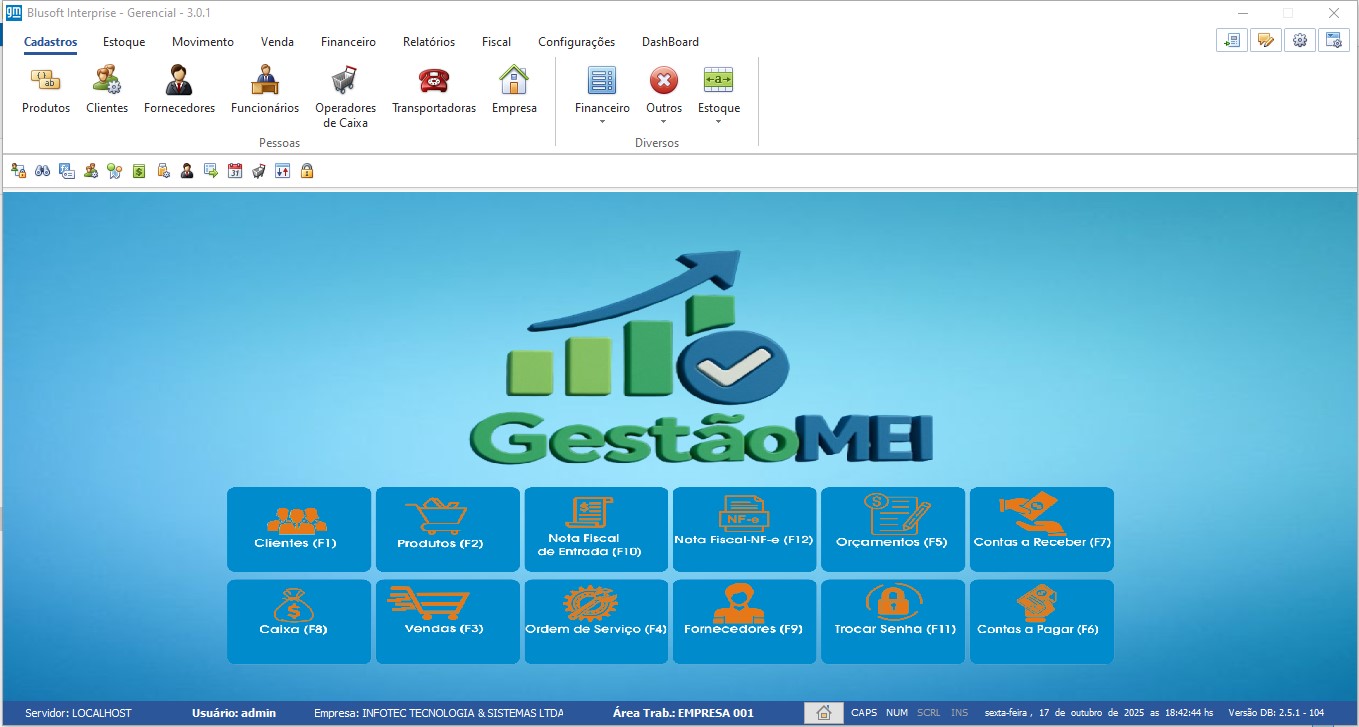Click the shopping cart icon in the quick toolbar
Image resolution: width=1359 pixels, height=727 pixels.
point(259,171)
